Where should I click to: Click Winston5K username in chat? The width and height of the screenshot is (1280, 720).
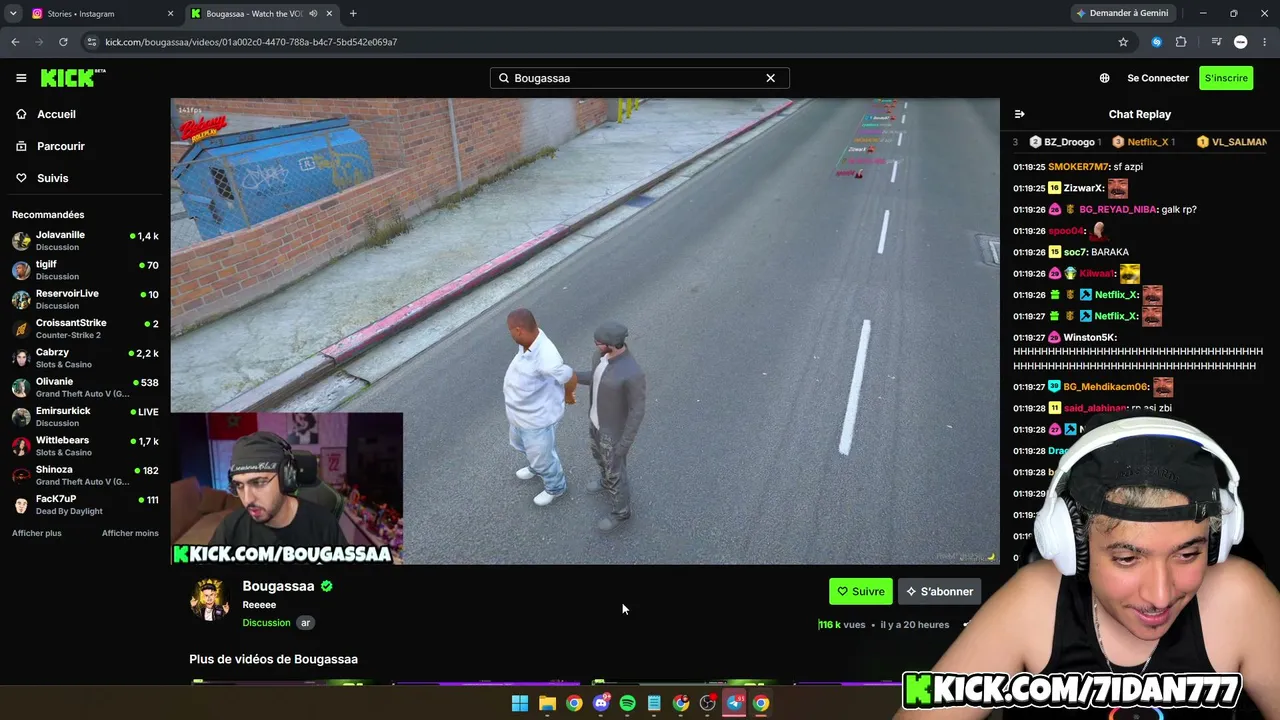coord(1090,338)
